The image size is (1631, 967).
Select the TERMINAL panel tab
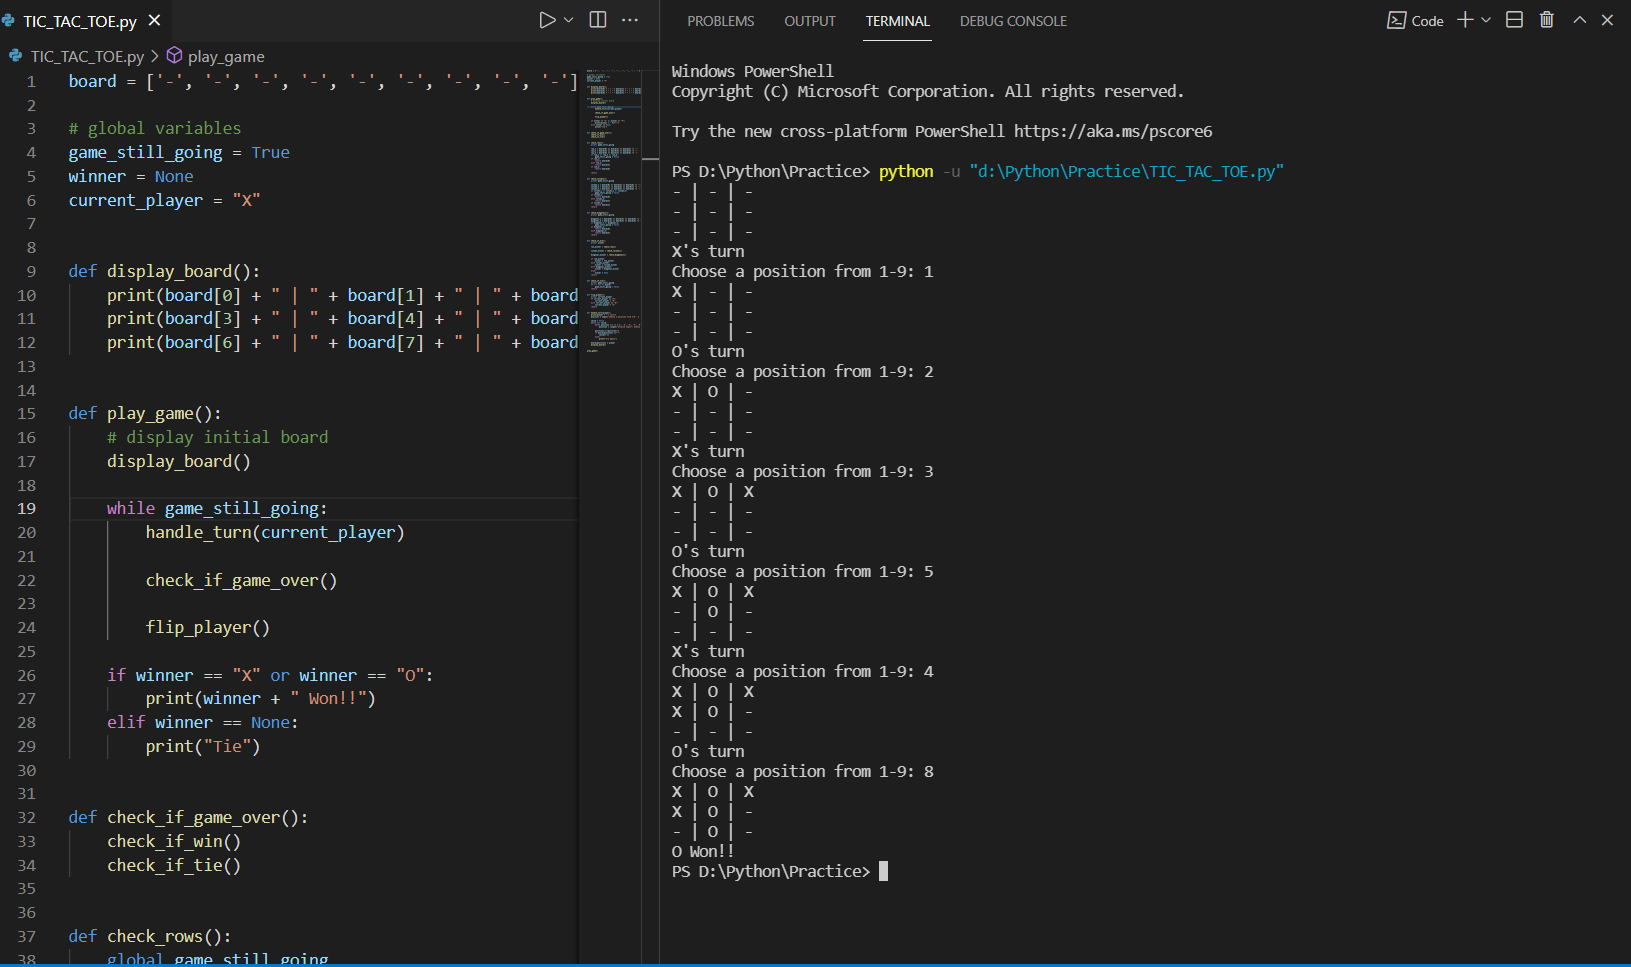tap(897, 21)
